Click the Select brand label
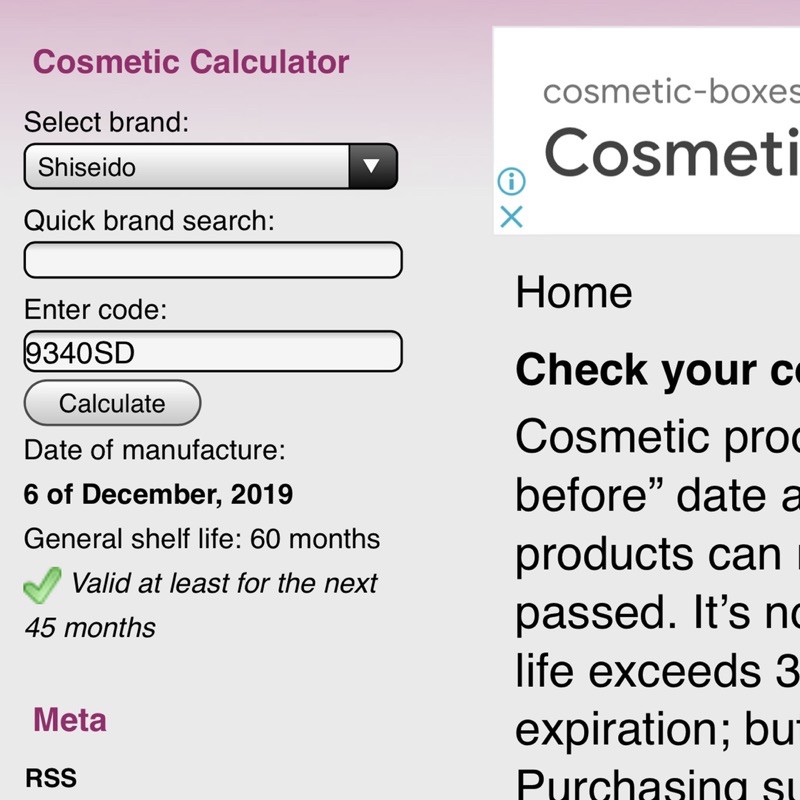Screen dimensions: 800x800 (106, 122)
